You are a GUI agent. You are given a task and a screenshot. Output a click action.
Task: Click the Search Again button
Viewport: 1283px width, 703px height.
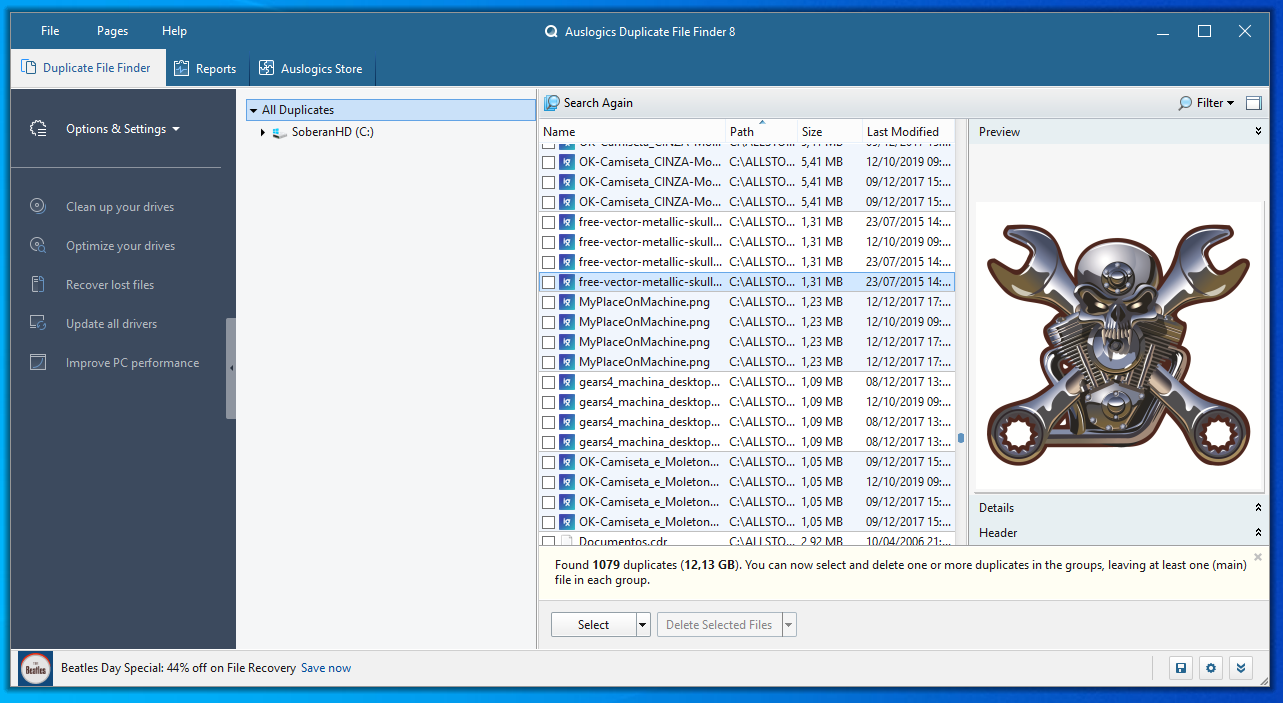pyautogui.click(x=588, y=103)
